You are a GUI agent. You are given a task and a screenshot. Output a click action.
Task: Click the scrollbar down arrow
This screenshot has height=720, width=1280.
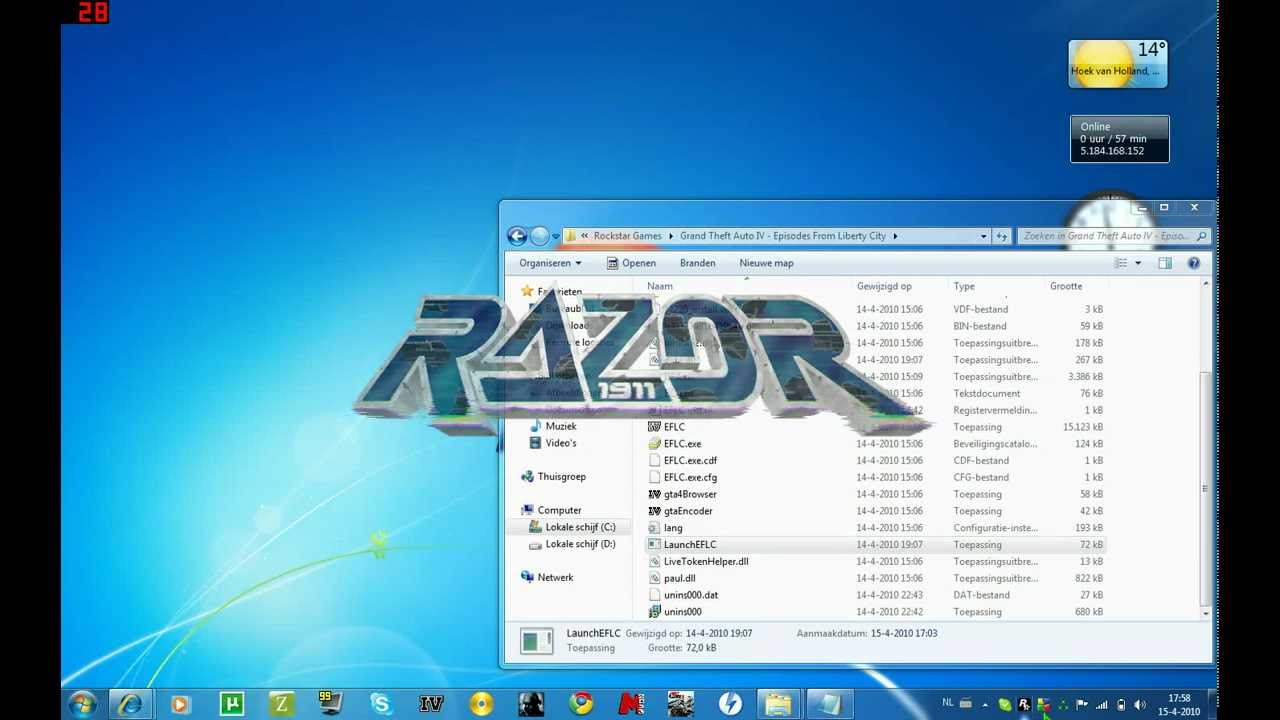(1205, 613)
